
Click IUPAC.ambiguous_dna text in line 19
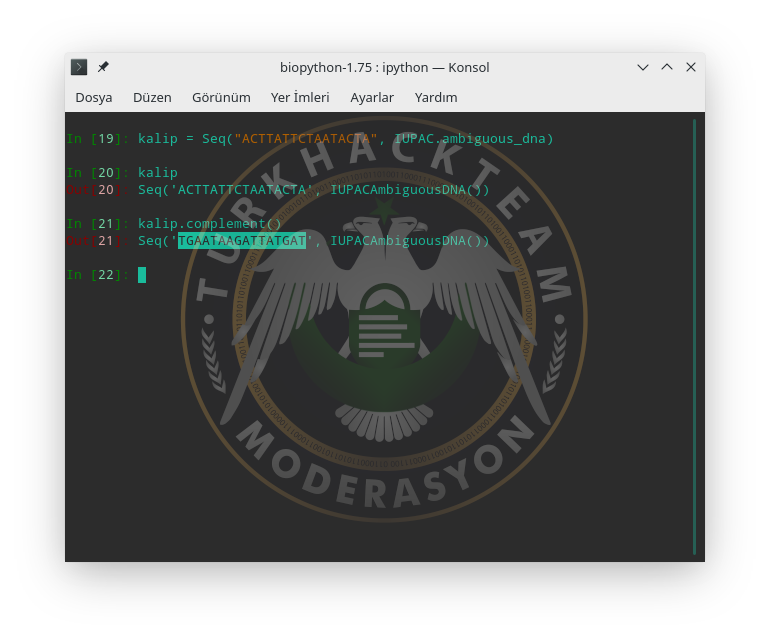coord(473,139)
